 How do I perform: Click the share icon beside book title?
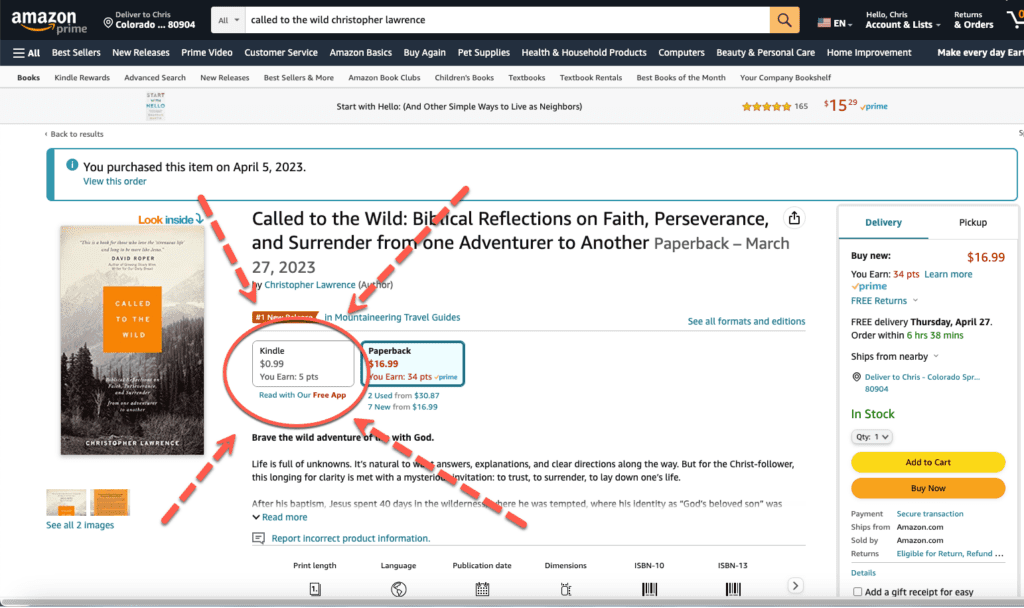point(794,218)
